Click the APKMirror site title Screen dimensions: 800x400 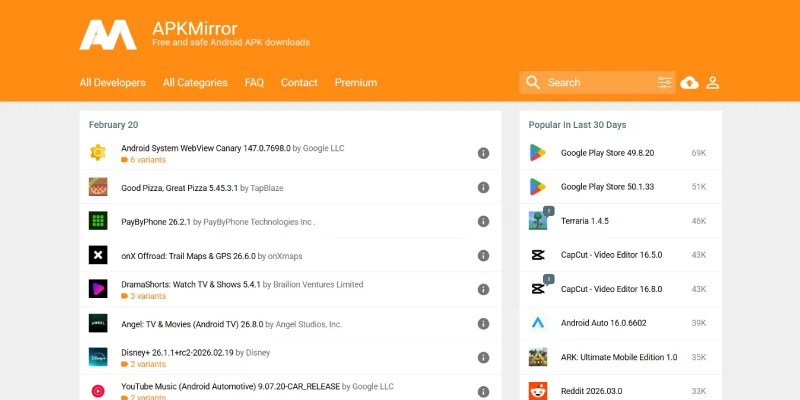point(195,29)
